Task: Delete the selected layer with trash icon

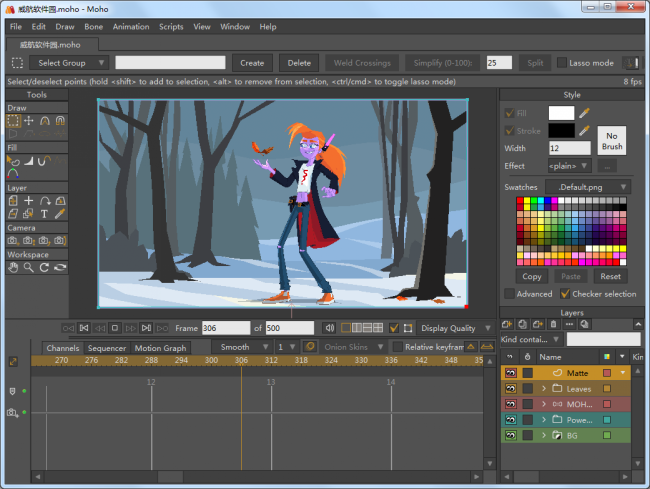Action: [553, 324]
